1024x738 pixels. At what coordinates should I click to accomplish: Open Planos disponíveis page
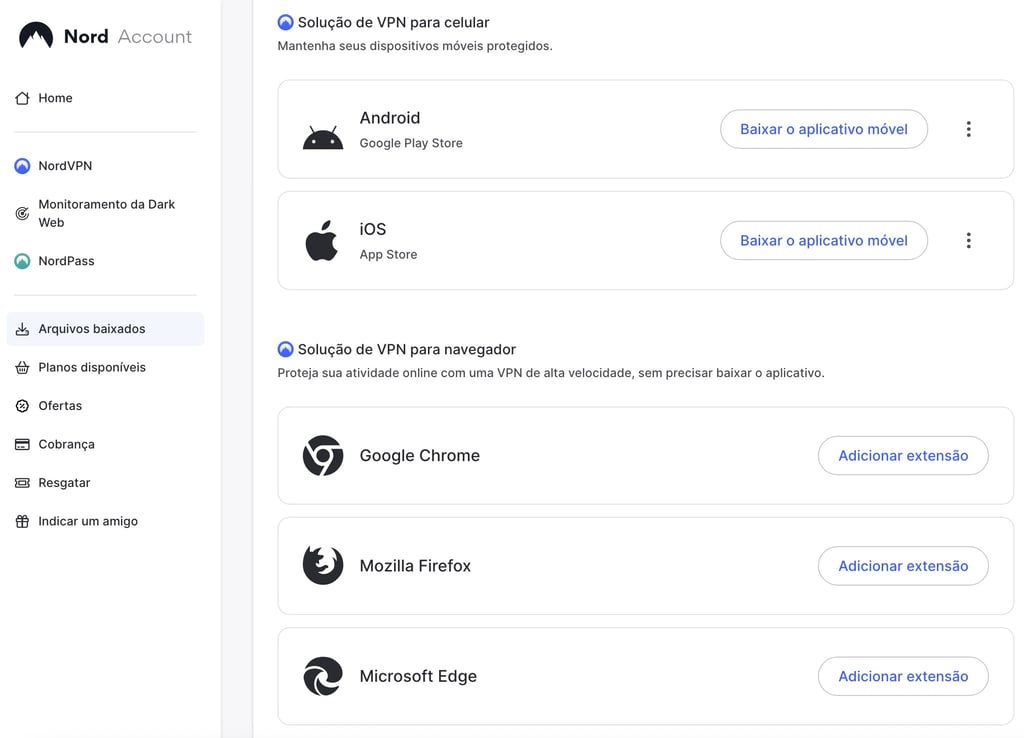tap(105, 367)
